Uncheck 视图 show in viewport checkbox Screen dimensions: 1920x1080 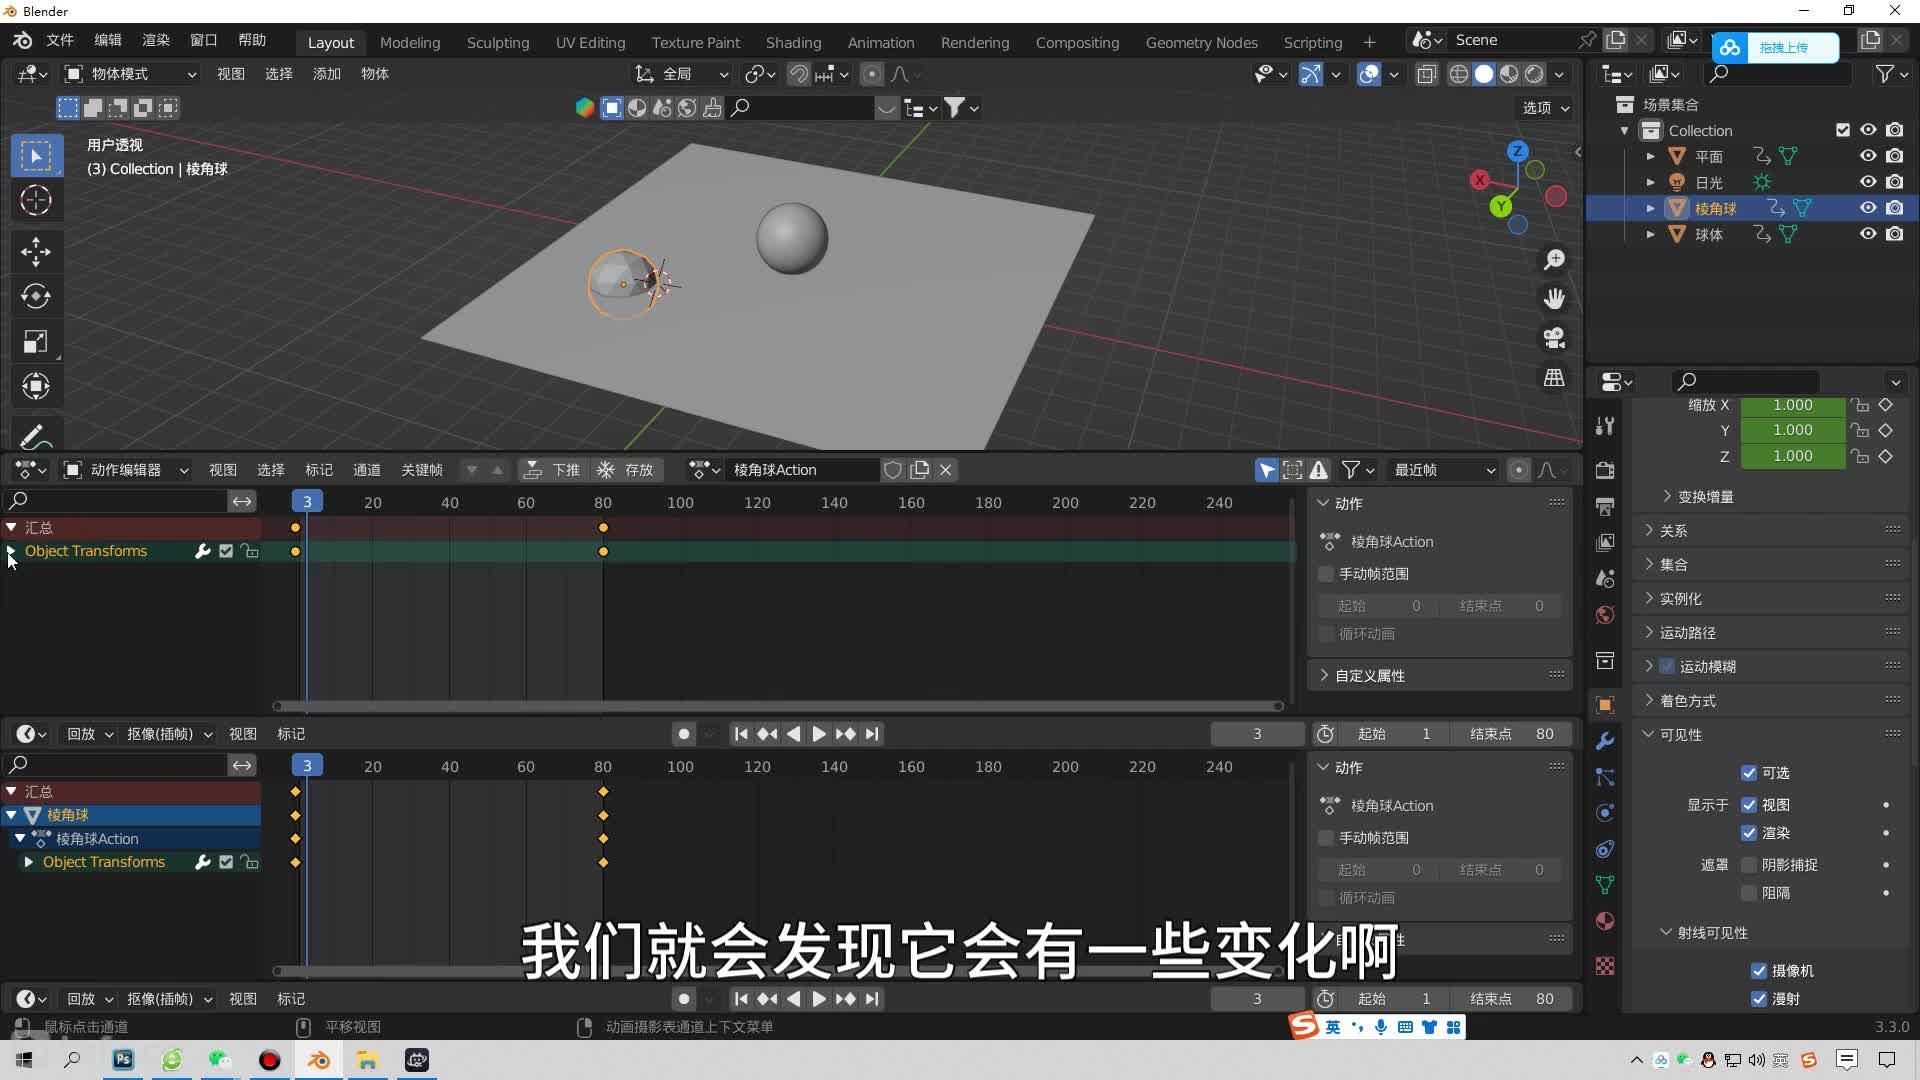[1749, 805]
